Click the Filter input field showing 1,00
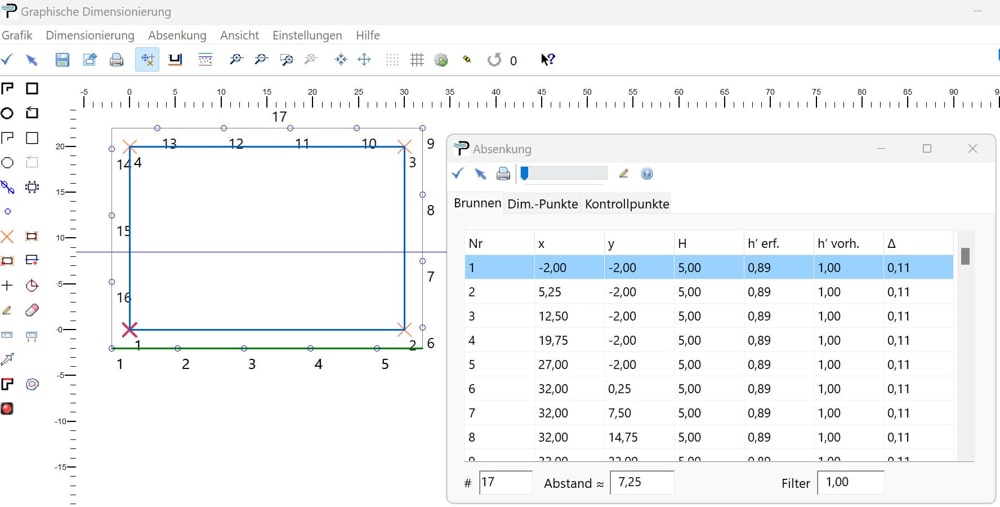This screenshot has height=507, width=1000. point(850,483)
